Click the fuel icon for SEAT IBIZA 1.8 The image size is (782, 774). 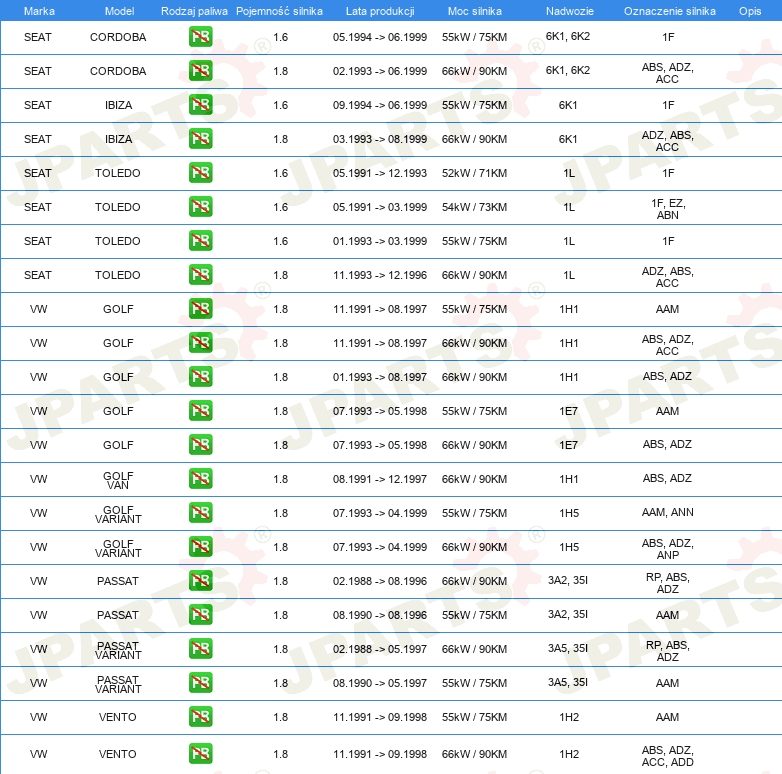click(200, 139)
